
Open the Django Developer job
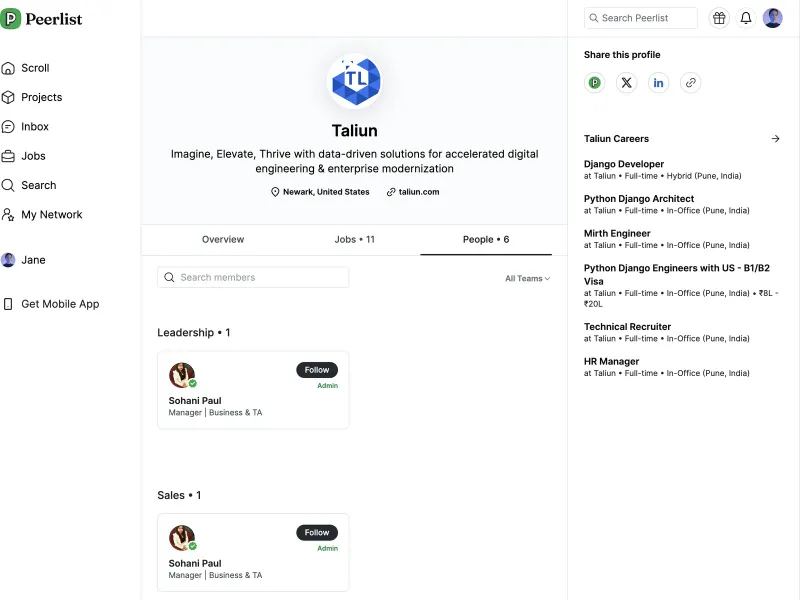[623, 164]
